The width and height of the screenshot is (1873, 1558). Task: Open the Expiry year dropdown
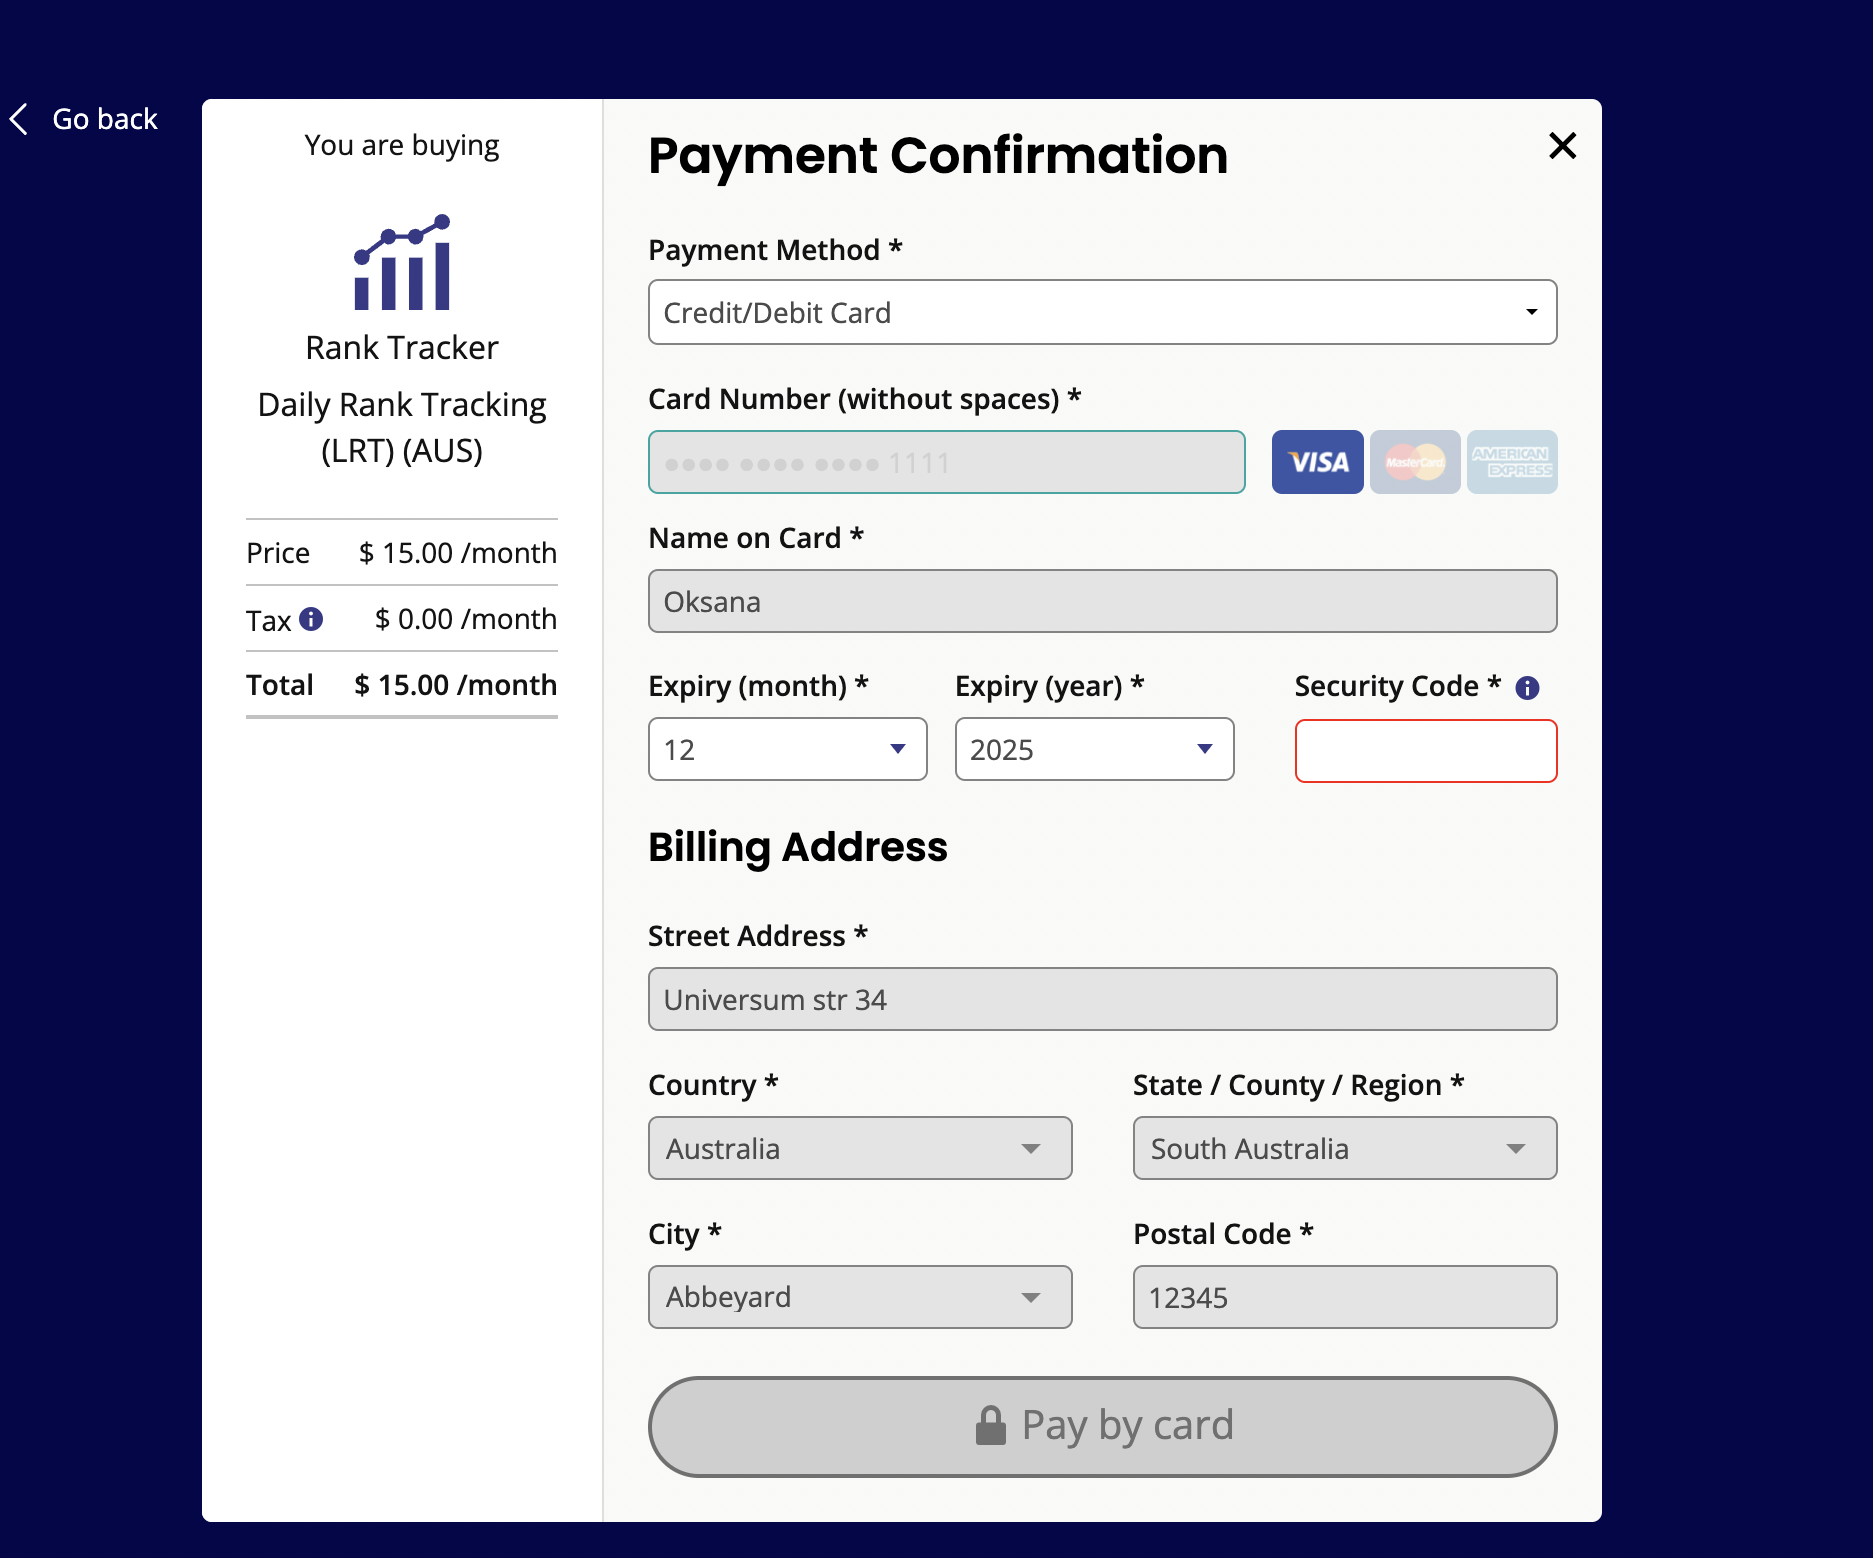1094,749
